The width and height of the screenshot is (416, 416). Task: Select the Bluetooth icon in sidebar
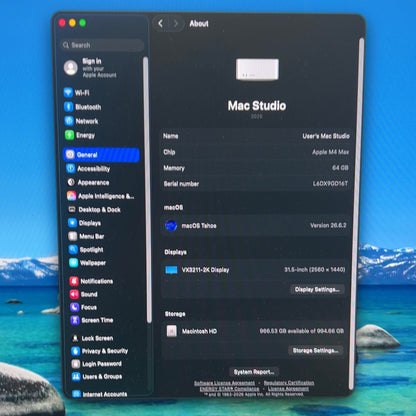click(69, 107)
